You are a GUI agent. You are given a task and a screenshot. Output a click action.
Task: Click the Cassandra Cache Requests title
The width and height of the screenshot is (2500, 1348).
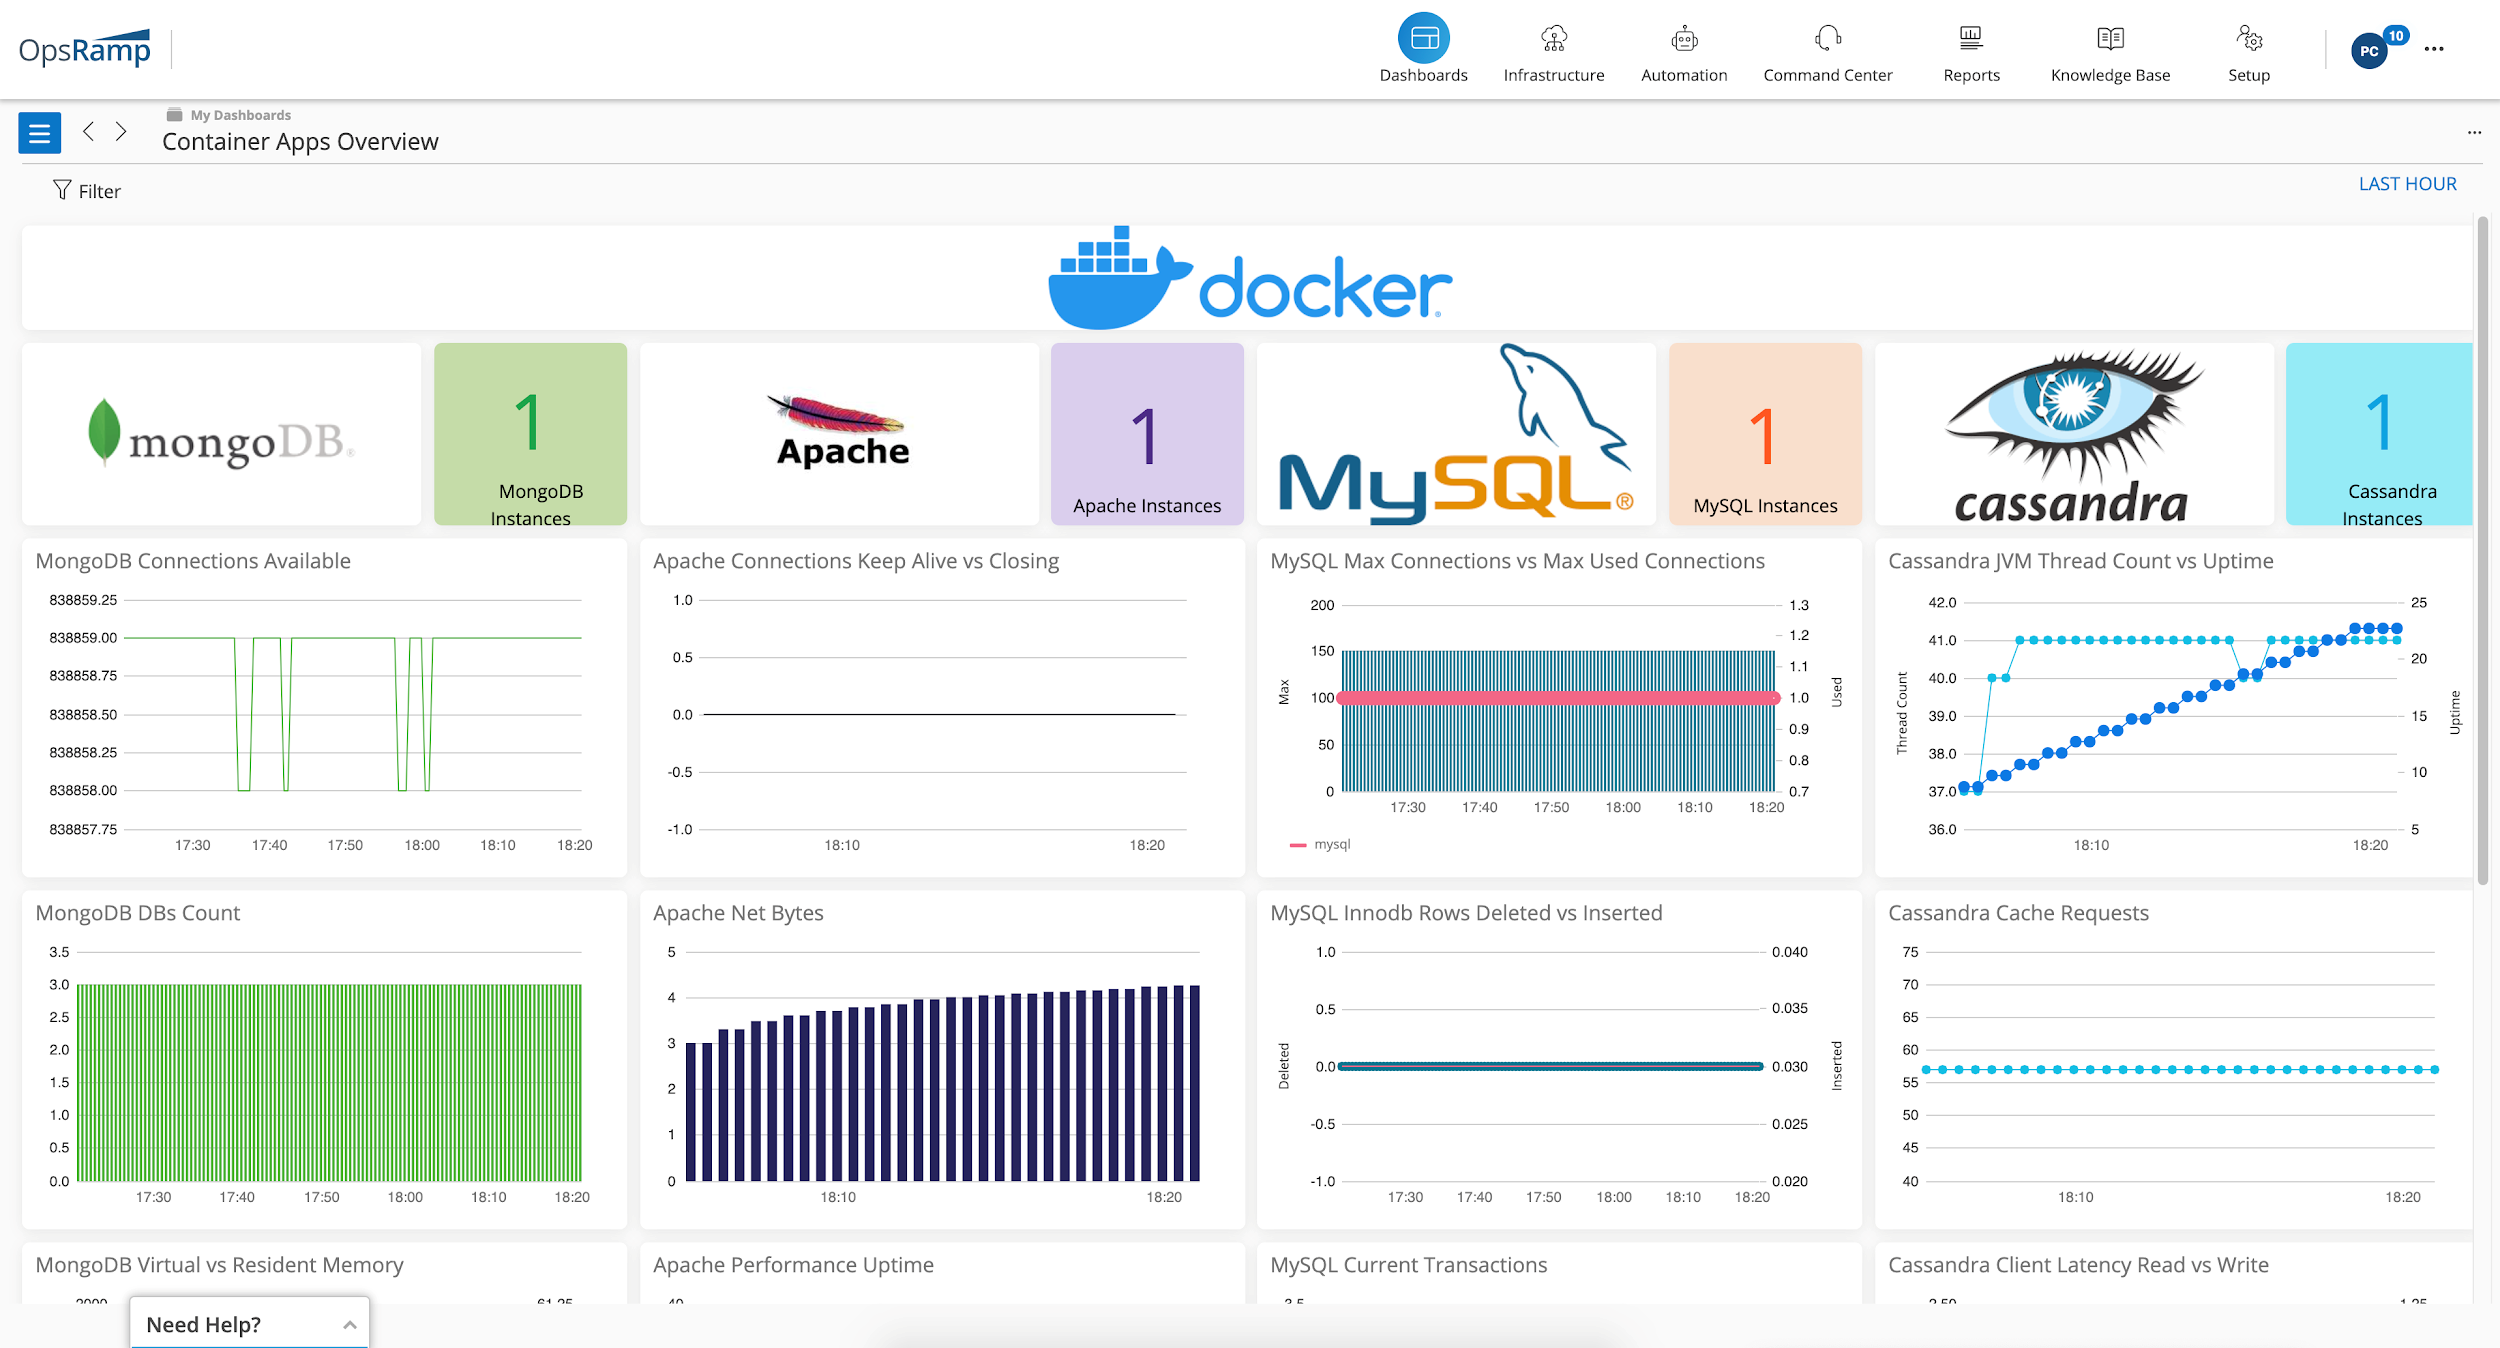(2018, 913)
